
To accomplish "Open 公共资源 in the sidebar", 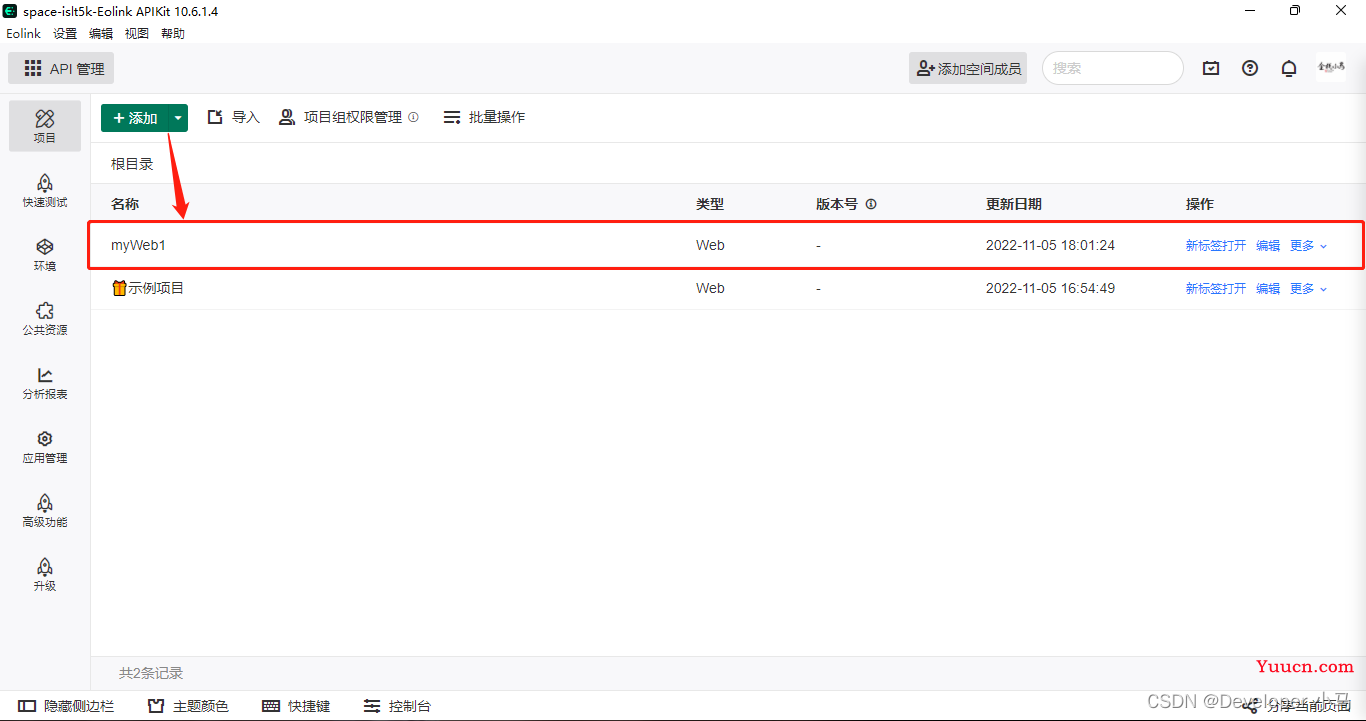I will (x=45, y=318).
